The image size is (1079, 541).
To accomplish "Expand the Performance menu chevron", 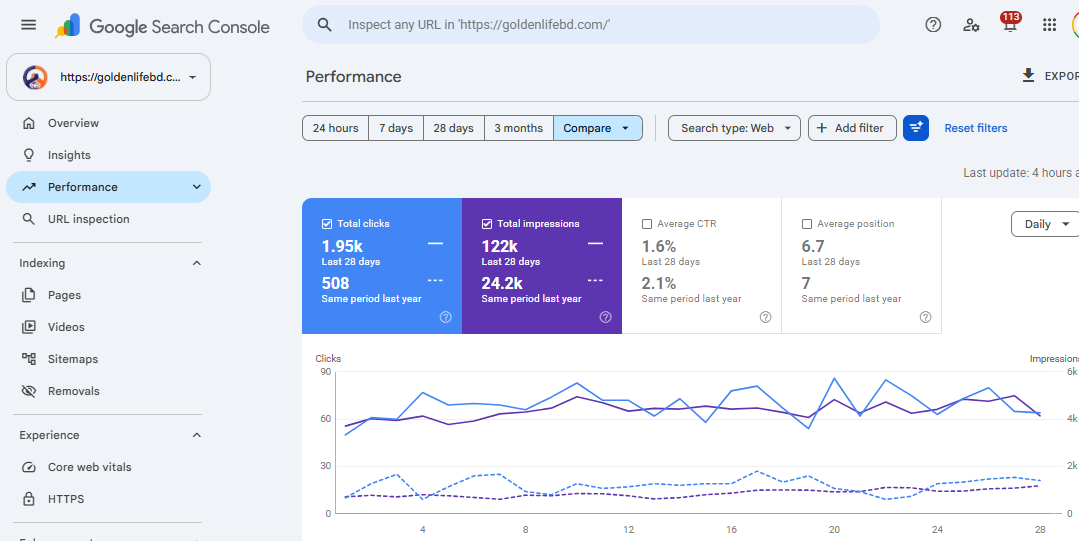I will pyautogui.click(x=197, y=187).
